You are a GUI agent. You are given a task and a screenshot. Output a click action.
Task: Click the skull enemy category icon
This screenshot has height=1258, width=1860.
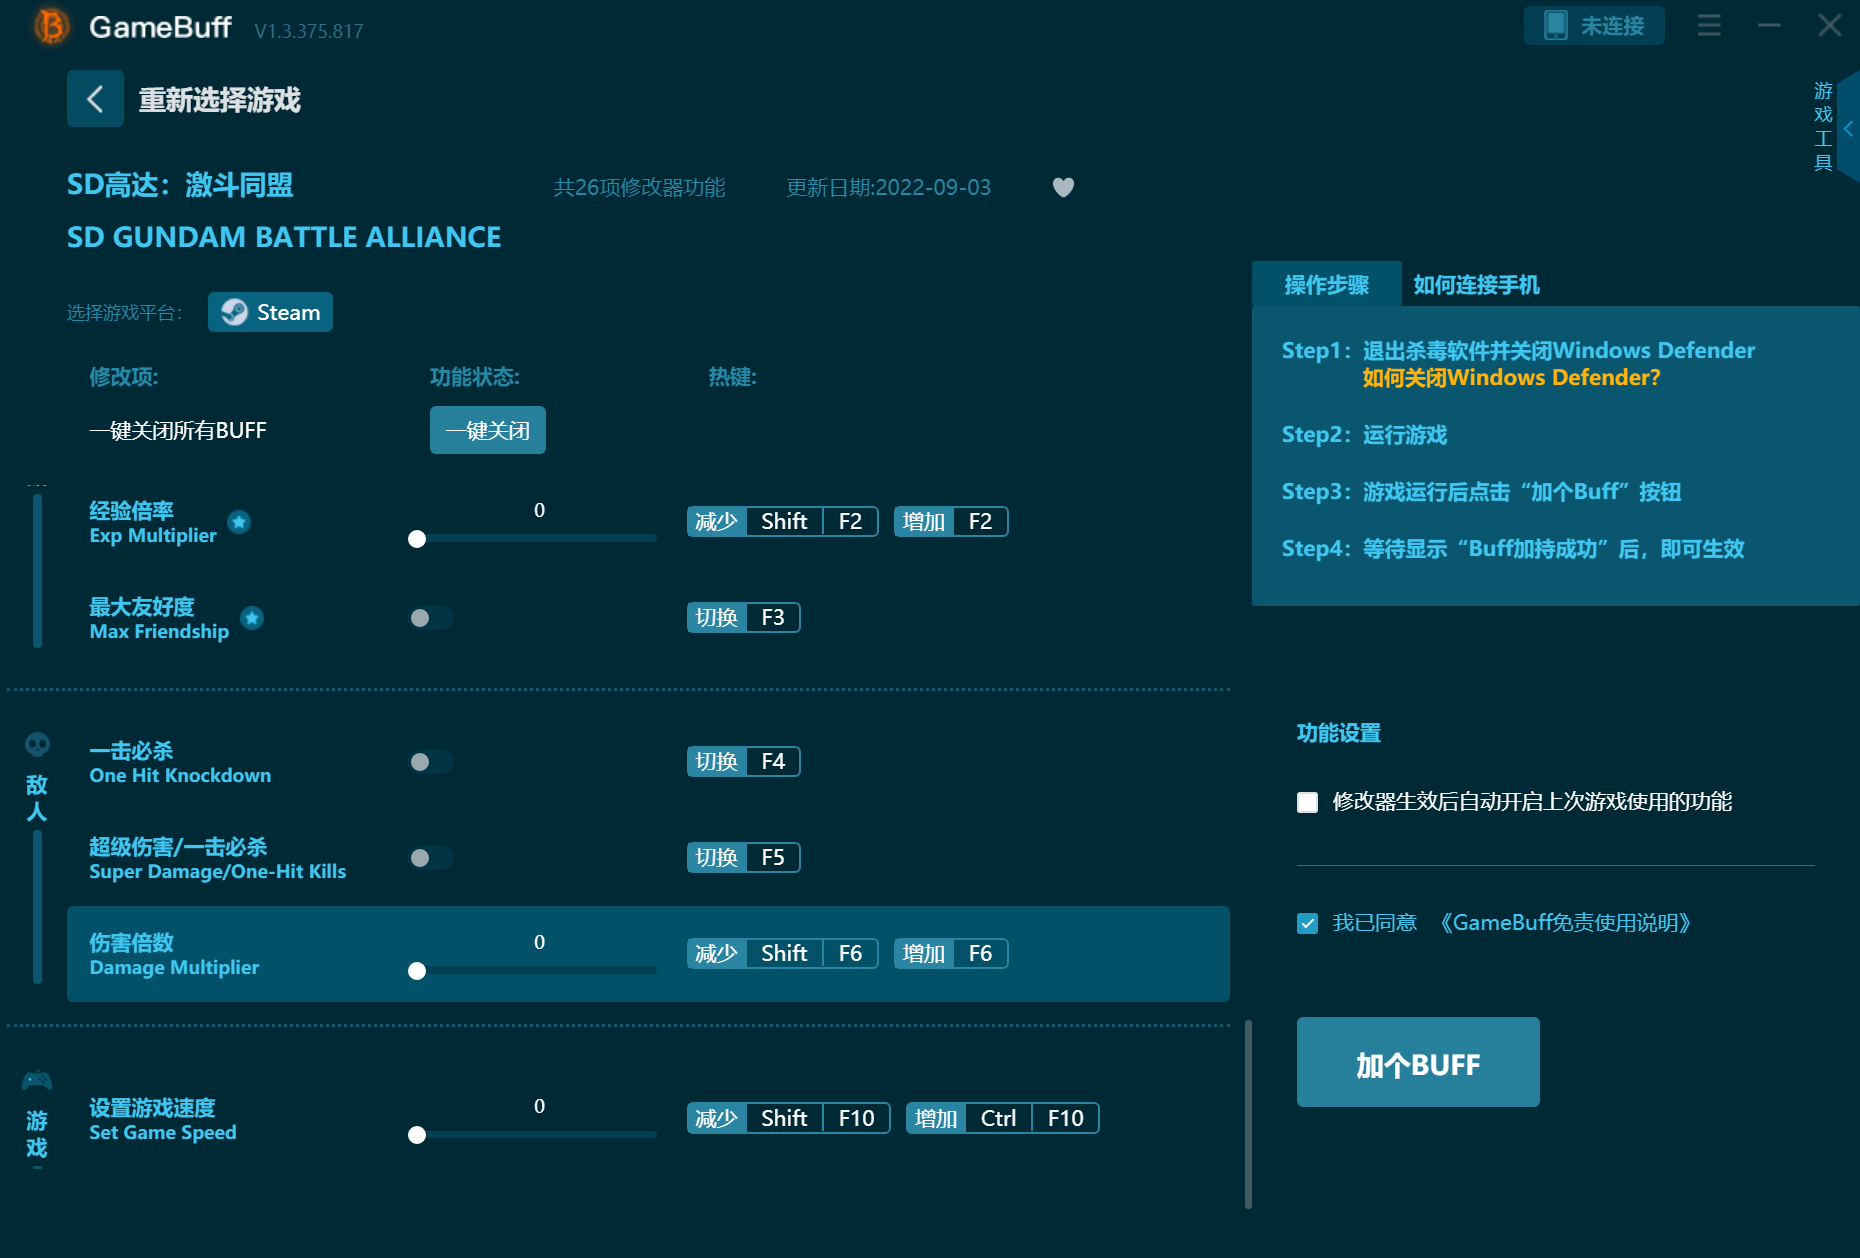point(37,745)
